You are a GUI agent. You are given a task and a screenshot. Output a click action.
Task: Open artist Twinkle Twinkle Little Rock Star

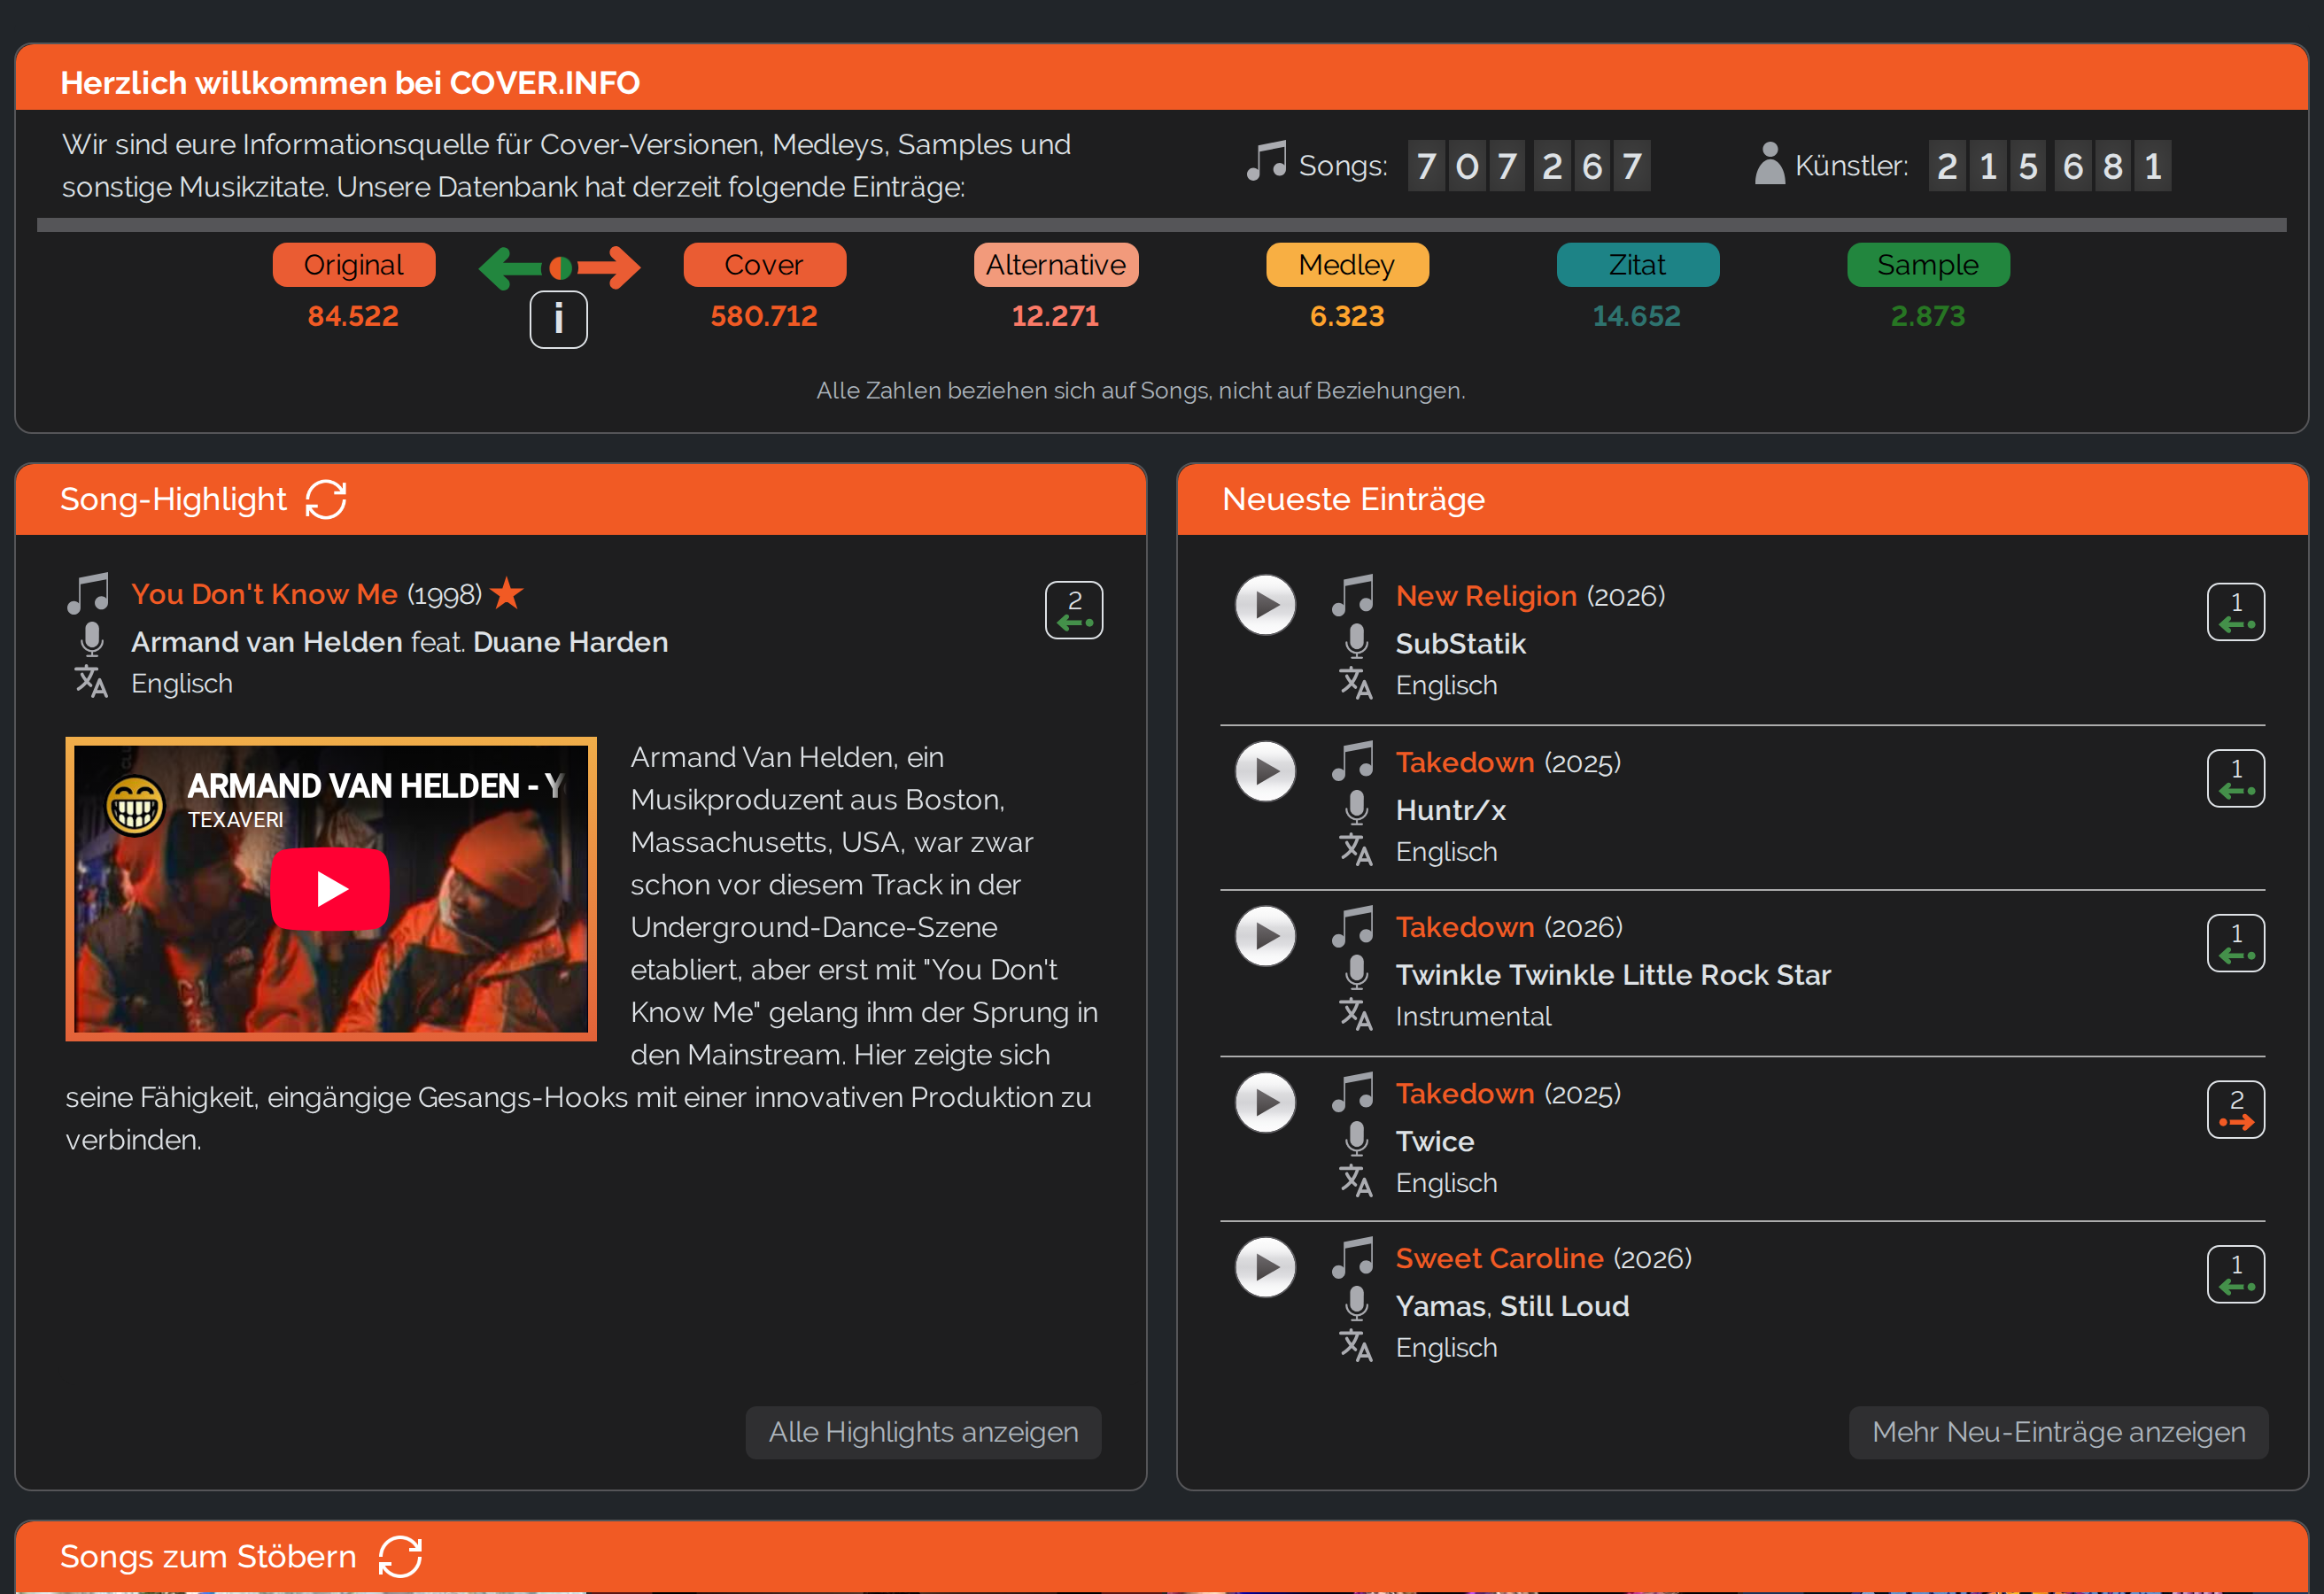1613,975
